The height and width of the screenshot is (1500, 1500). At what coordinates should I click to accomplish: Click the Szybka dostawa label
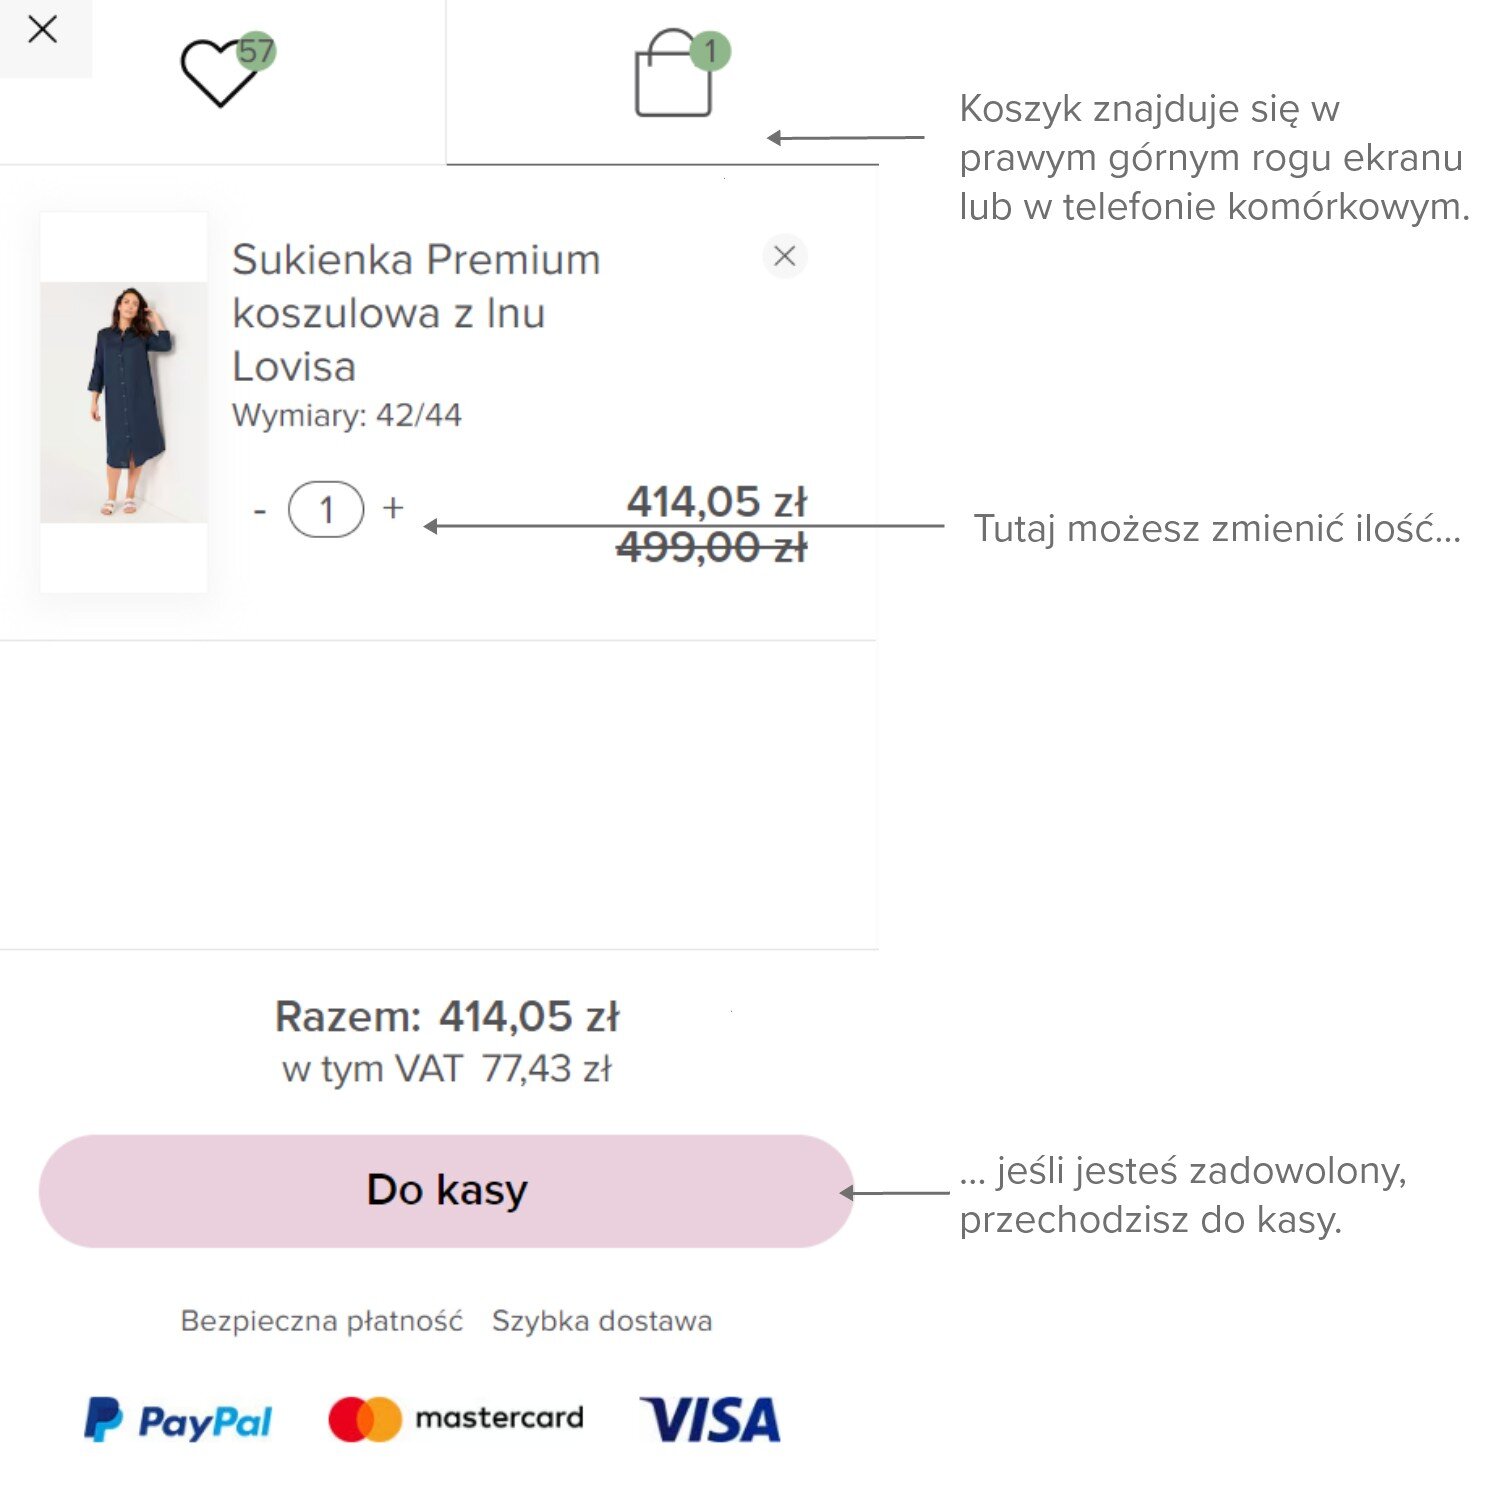[x=602, y=1321]
